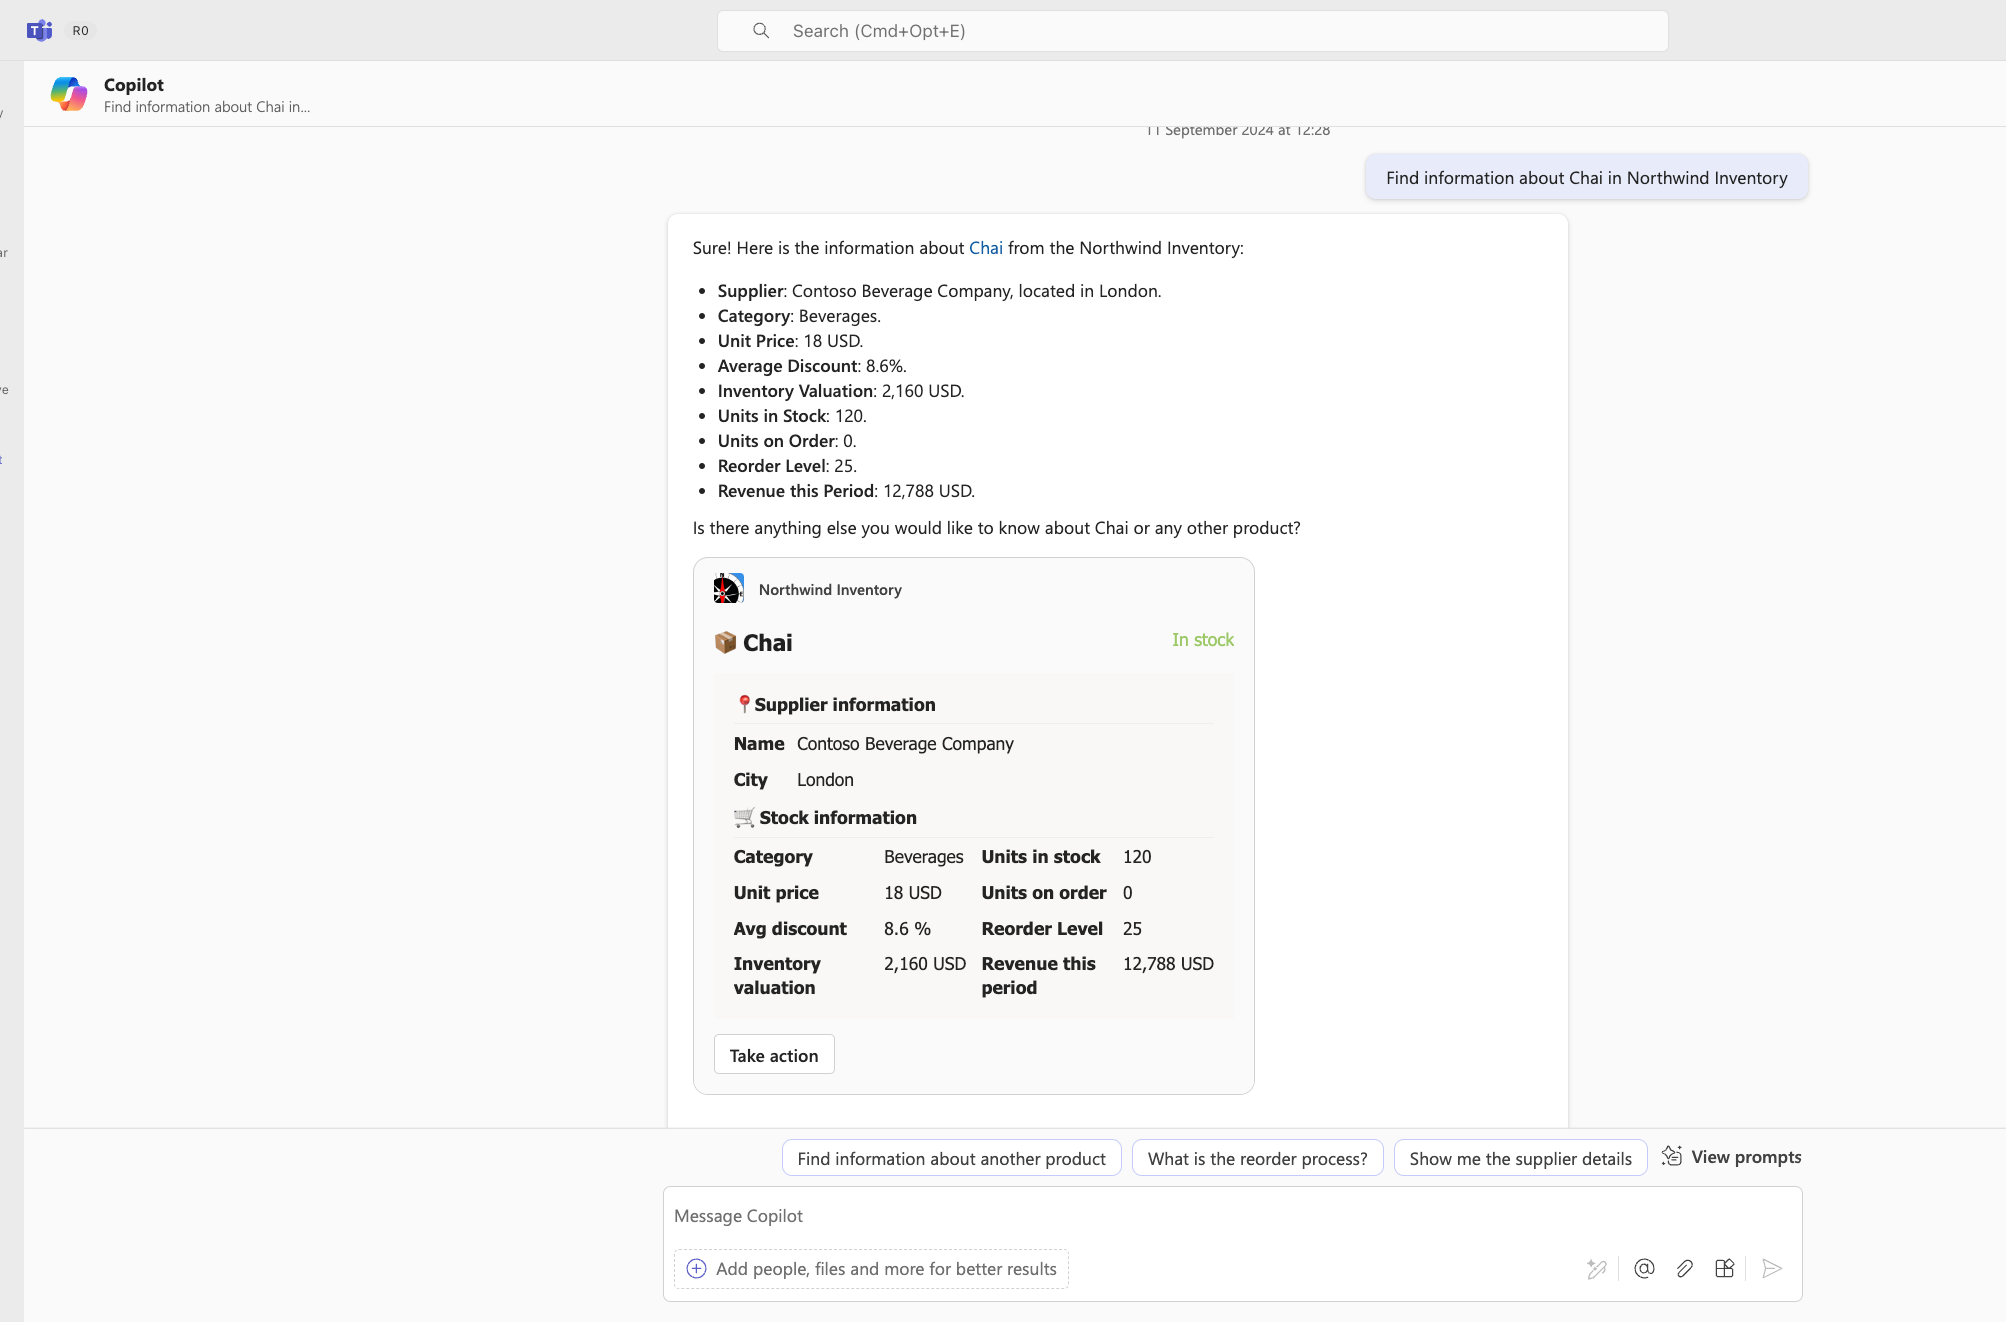Click the plus icon for adding people
Screen dimensions: 2006x1322
click(x=696, y=1268)
